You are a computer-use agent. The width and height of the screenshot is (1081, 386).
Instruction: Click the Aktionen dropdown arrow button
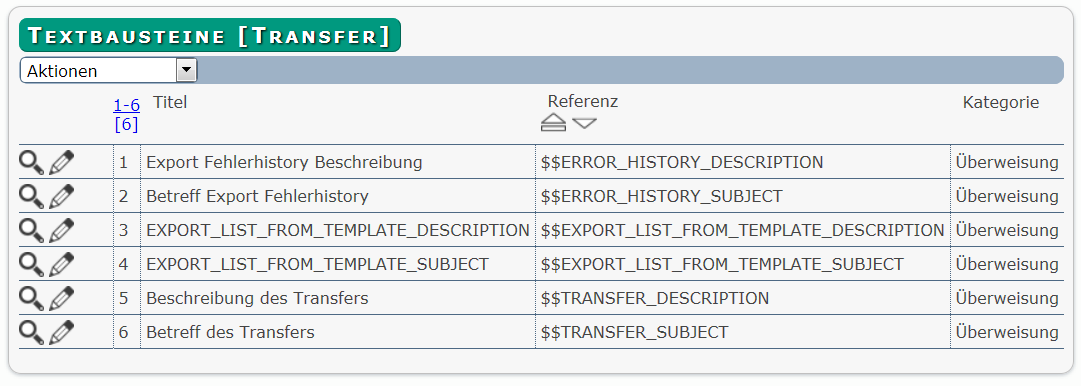pos(186,70)
